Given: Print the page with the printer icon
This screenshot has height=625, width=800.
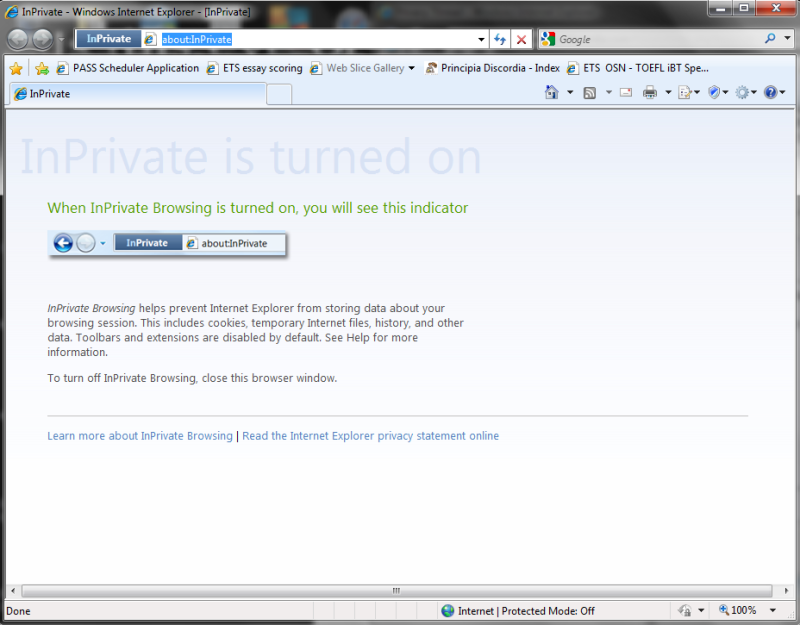Looking at the screenshot, I should [x=650, y=92].
